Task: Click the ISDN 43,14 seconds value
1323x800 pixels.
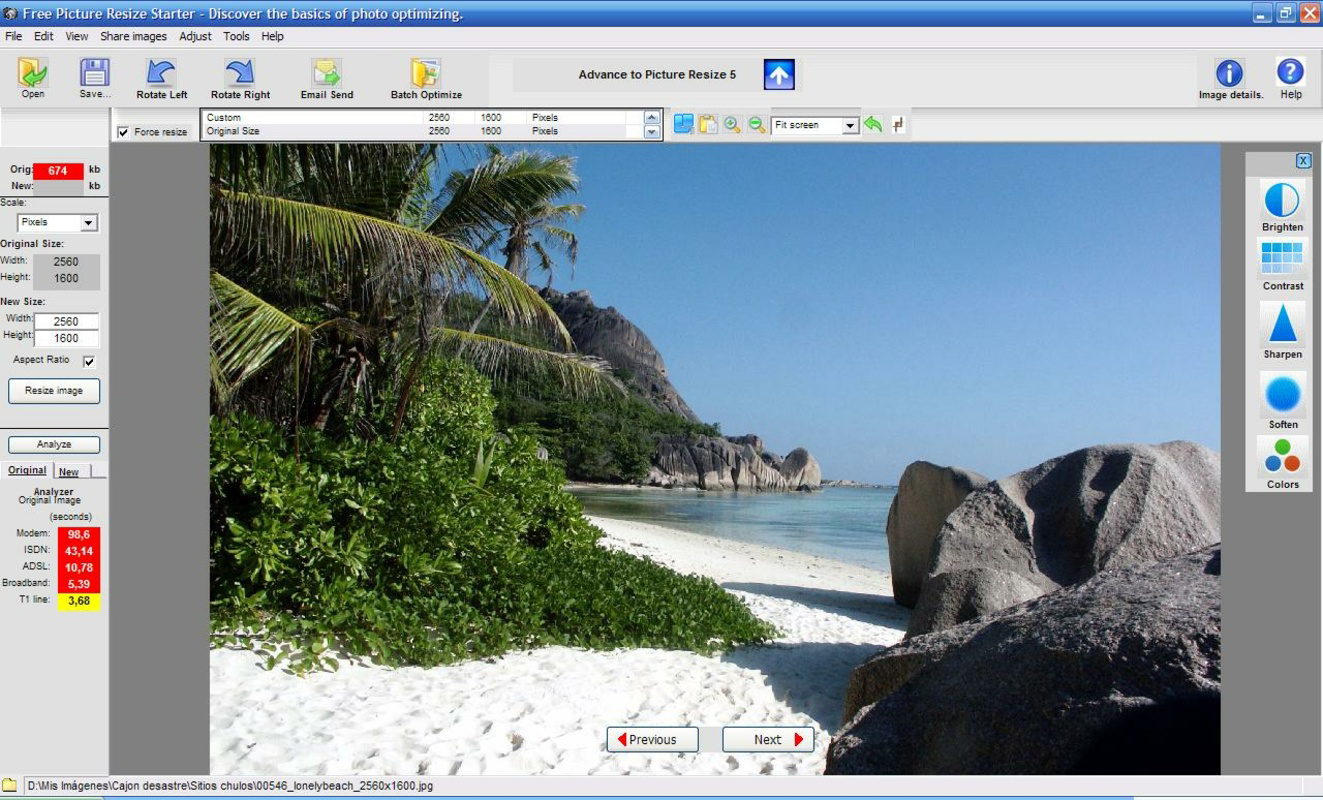Action: 79,551
